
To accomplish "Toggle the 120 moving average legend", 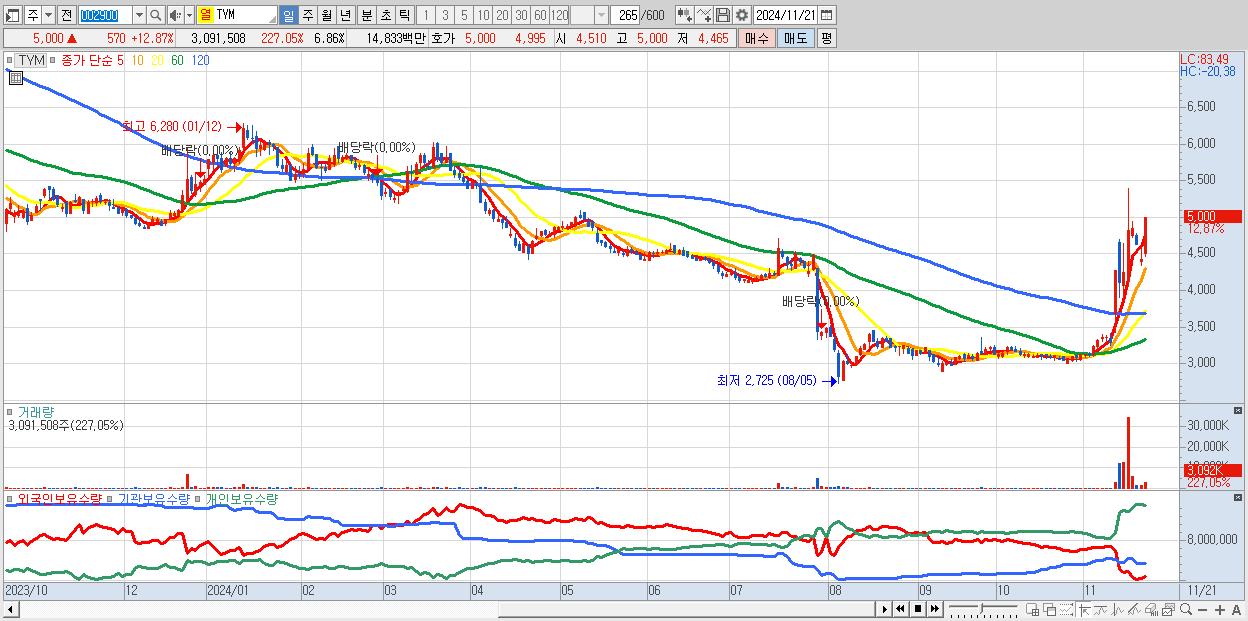I will [x=200, y=60].
